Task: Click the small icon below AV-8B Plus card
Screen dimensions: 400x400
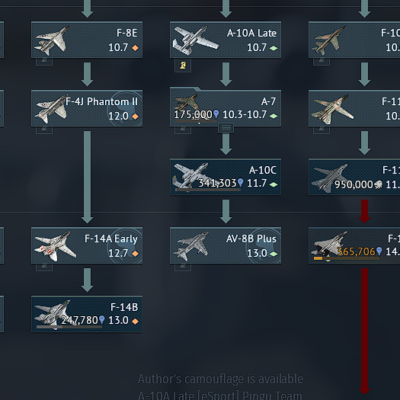Action: pos(183,267)
